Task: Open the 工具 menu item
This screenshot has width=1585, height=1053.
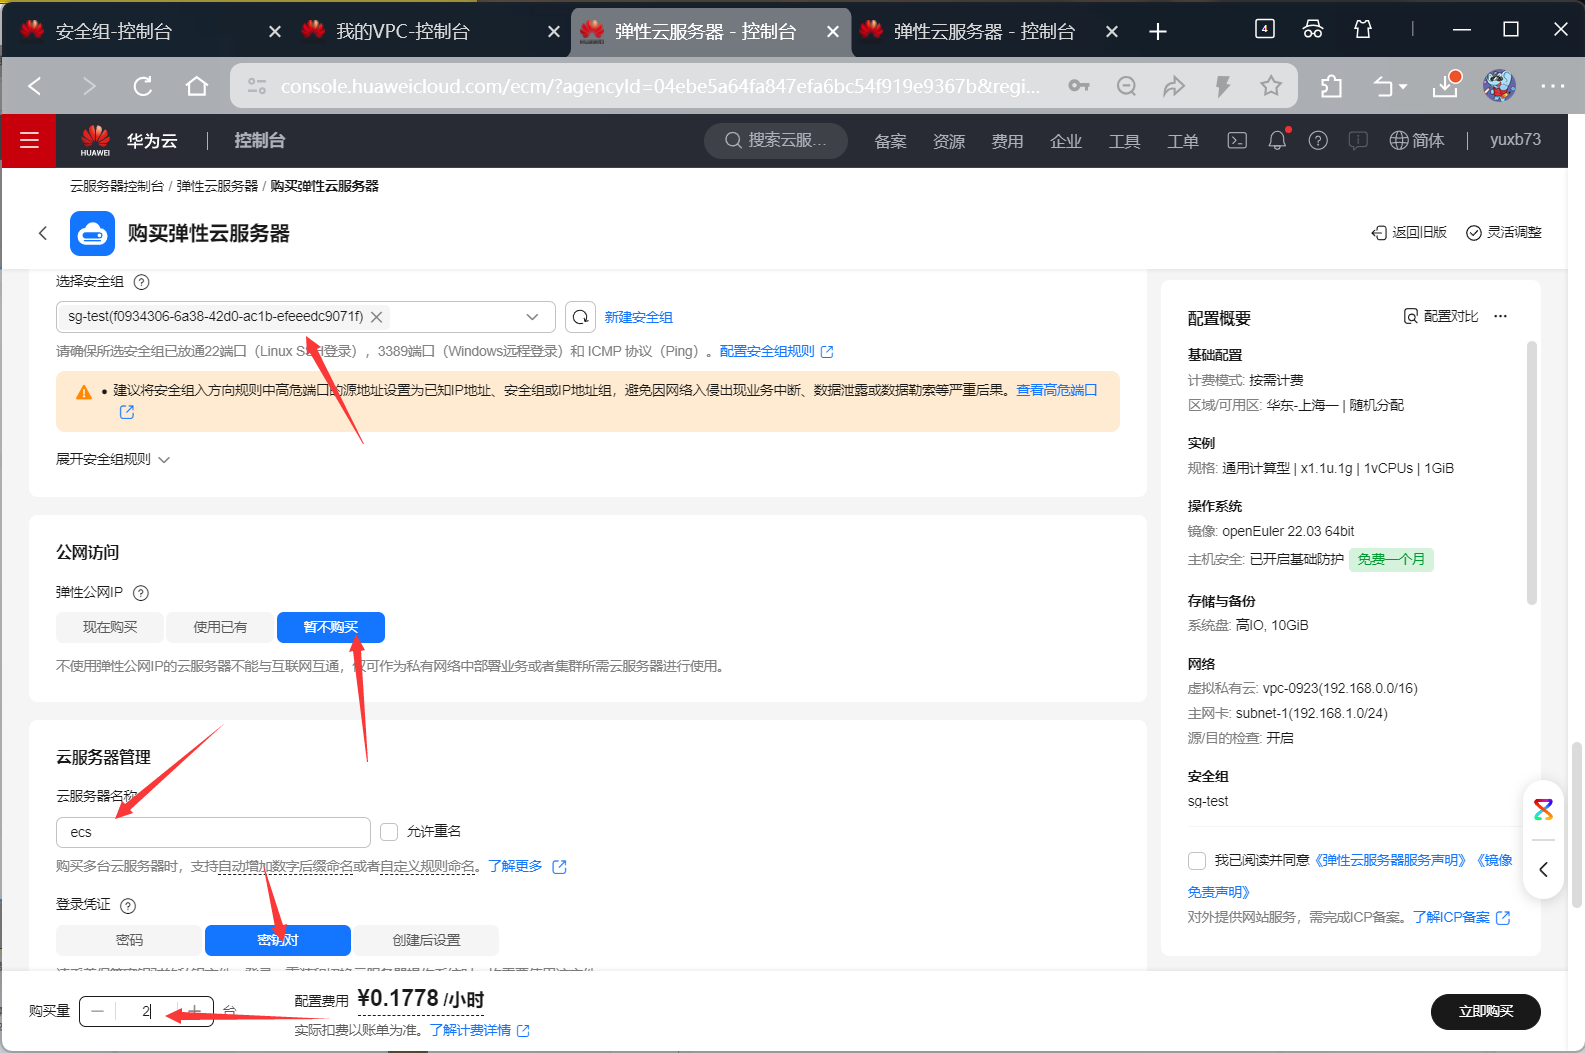Action: point(1124,141)
